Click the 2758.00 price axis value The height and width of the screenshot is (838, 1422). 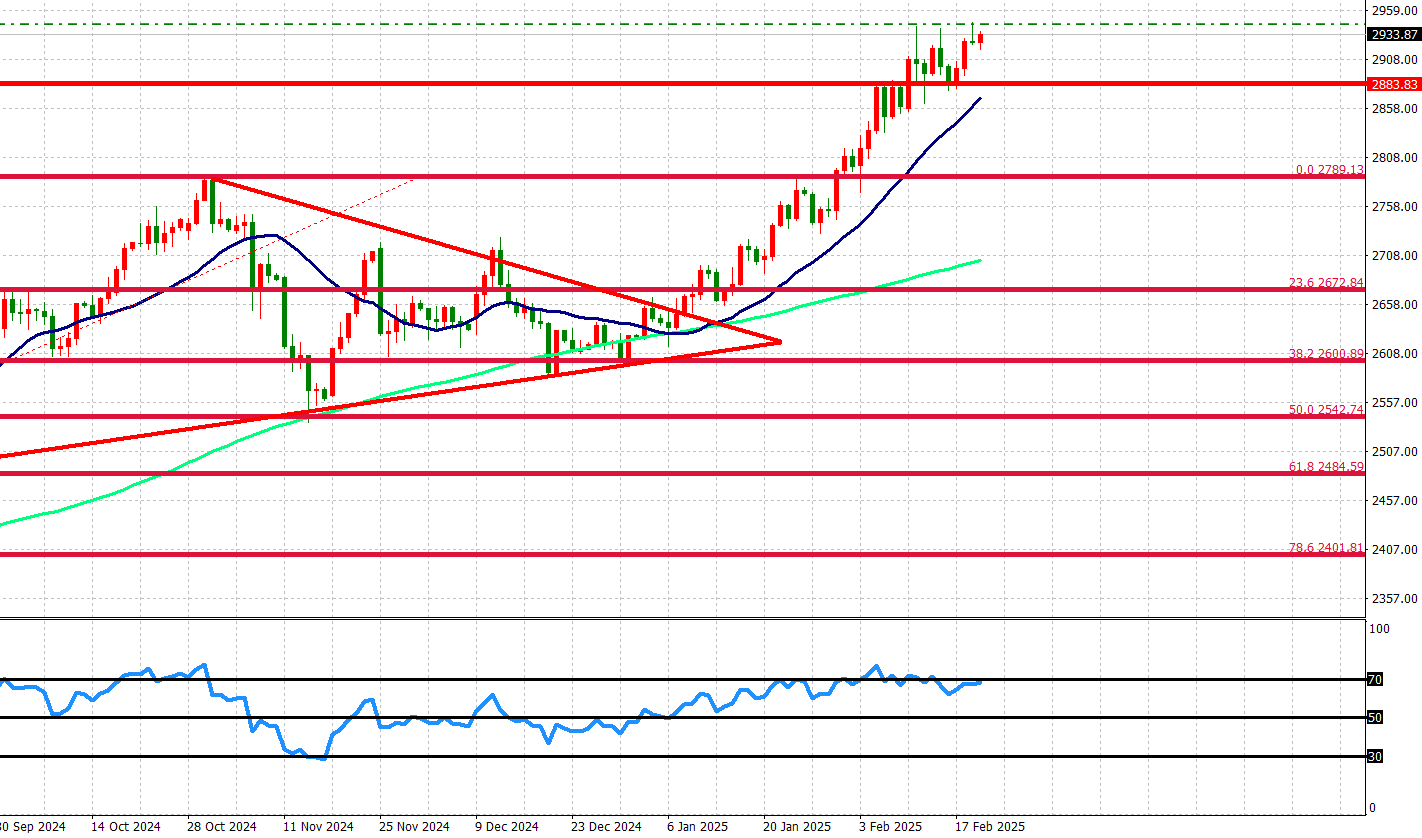tap(1394, 207)
